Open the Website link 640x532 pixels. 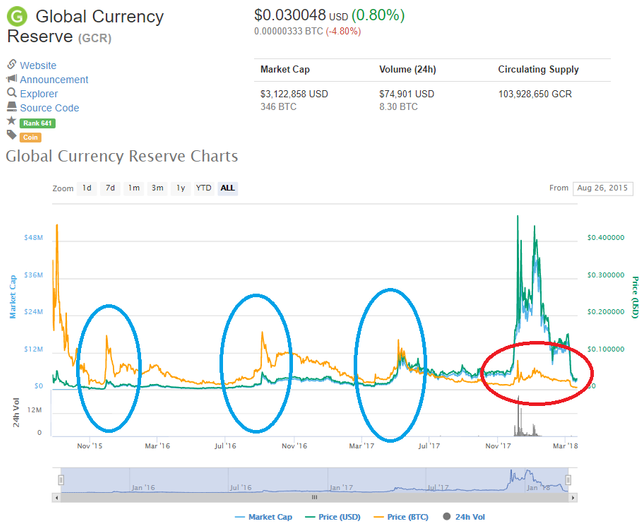pos(38,65)
